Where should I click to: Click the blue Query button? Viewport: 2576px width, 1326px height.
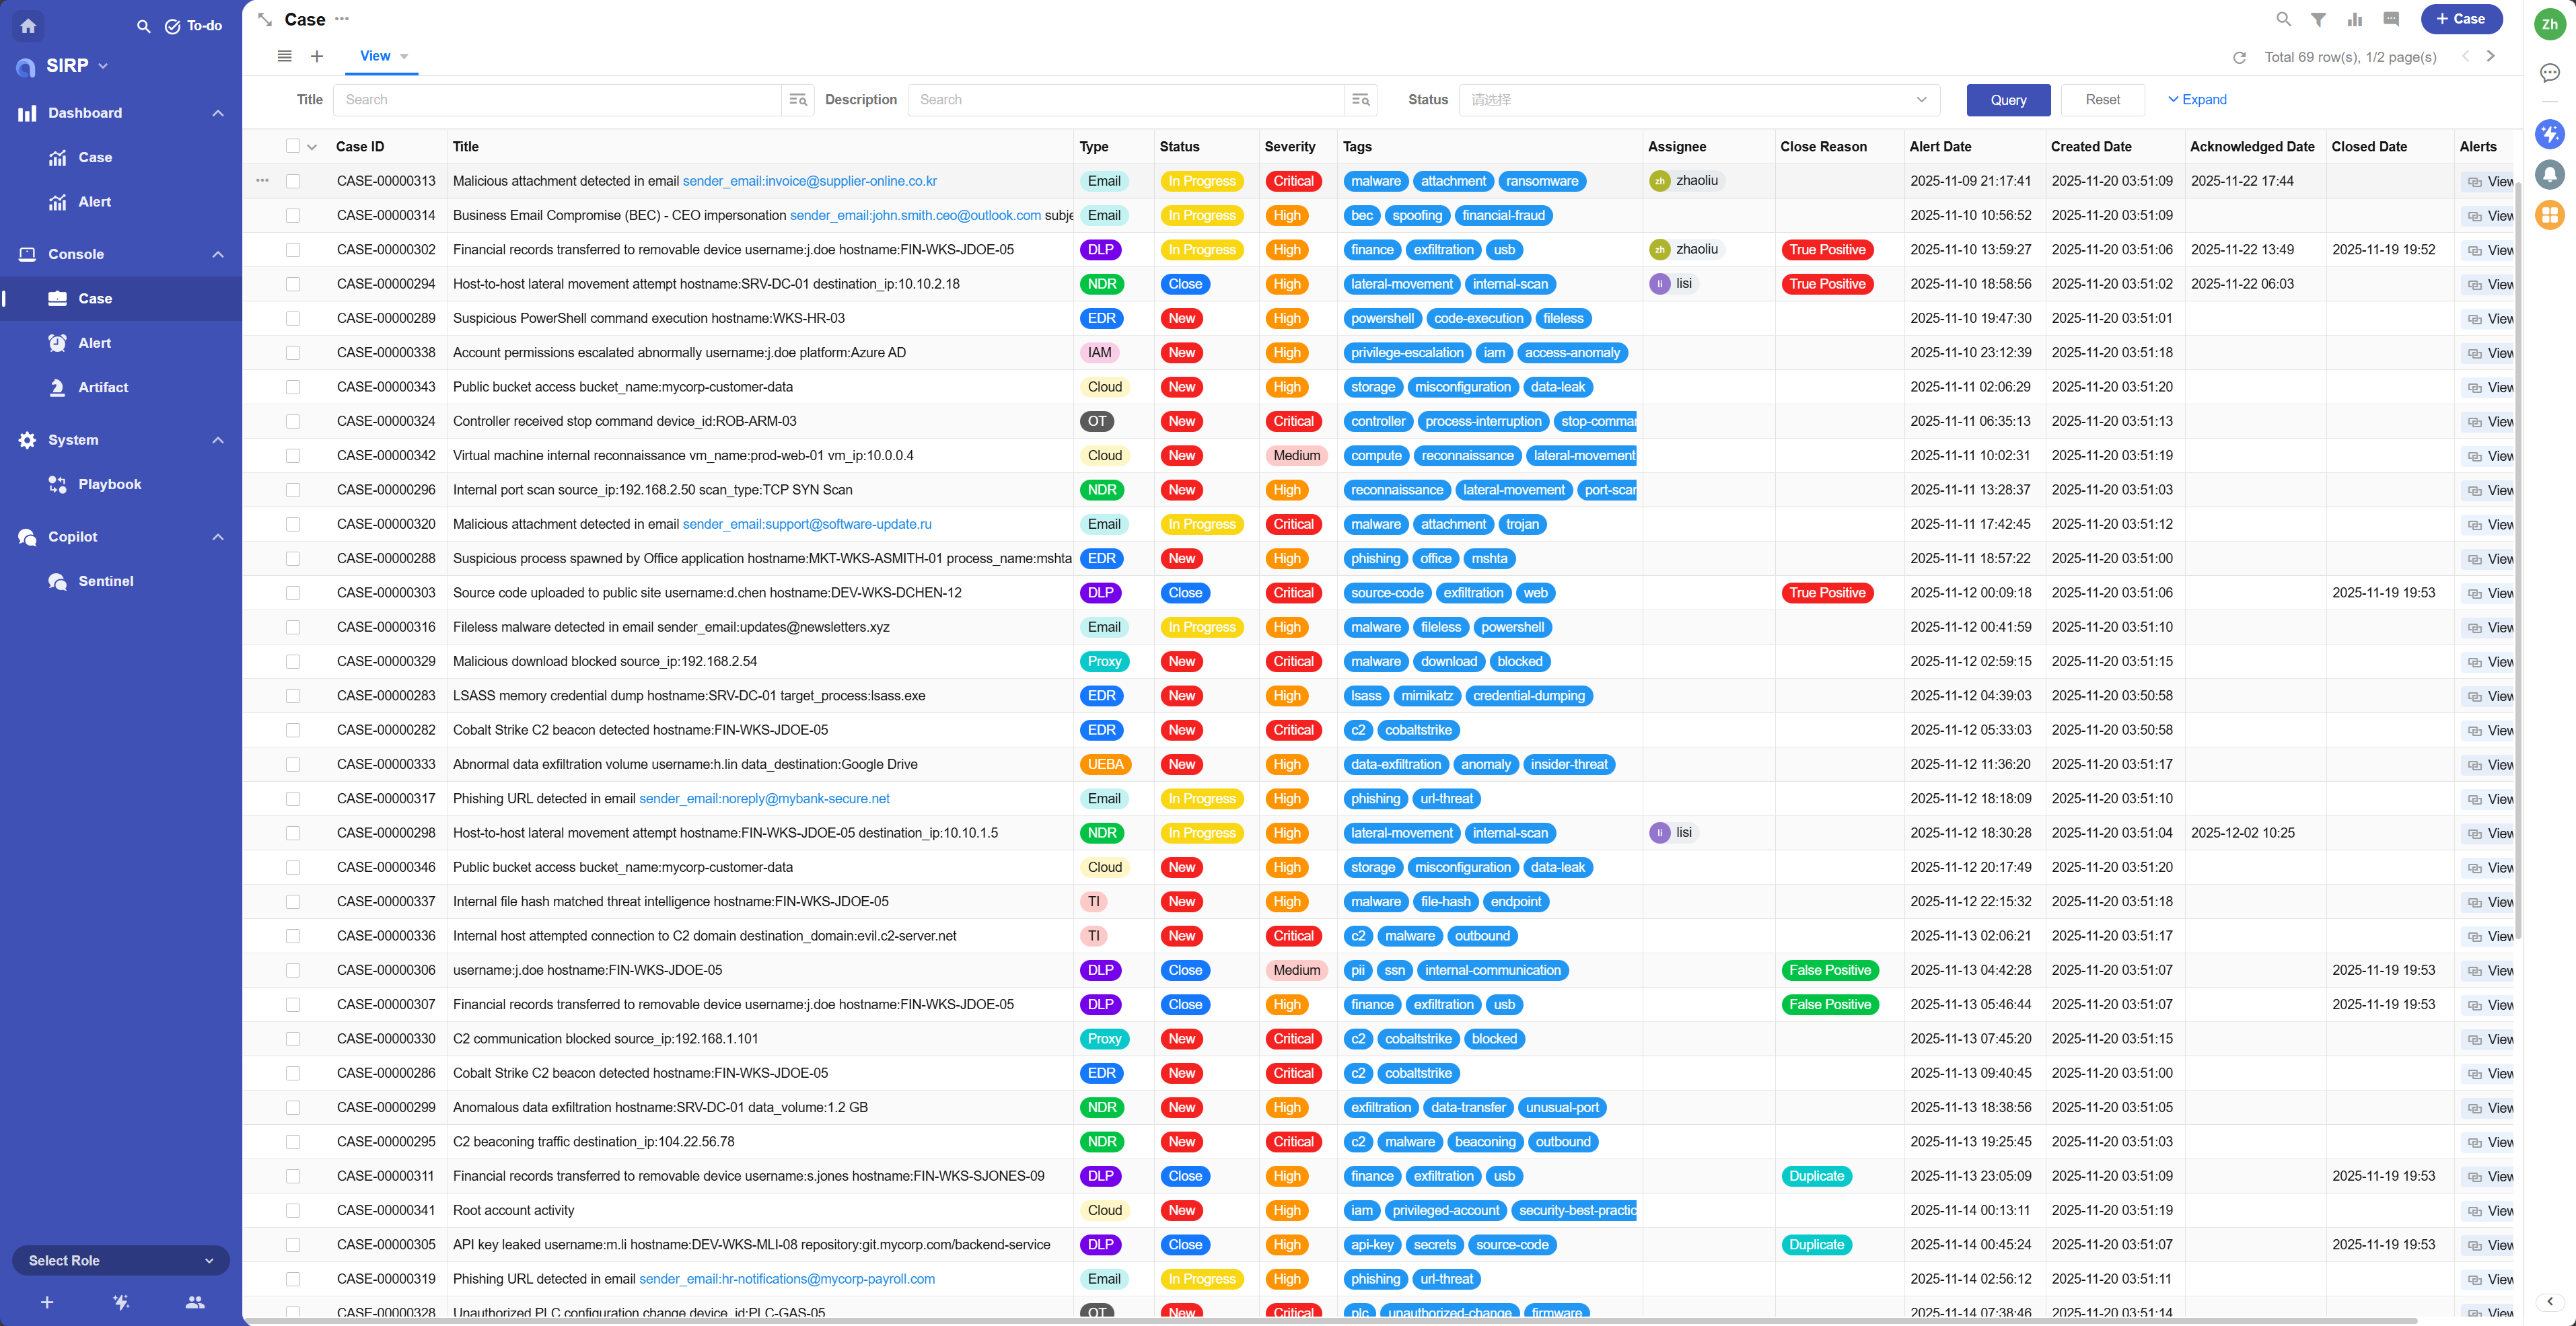pos(2007,100)
